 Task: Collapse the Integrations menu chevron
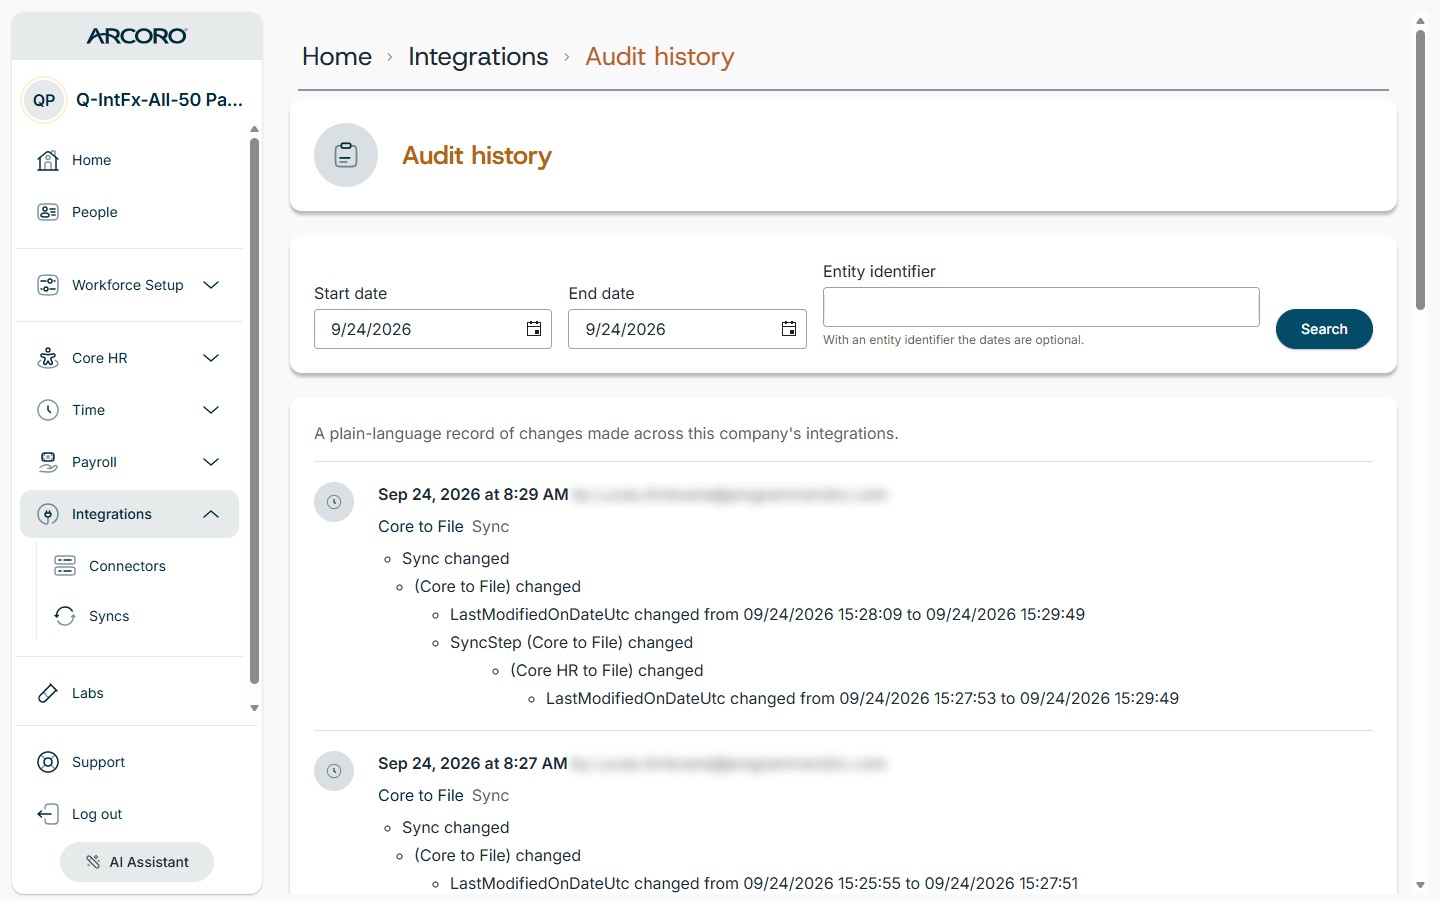click(x=211, y=514)
